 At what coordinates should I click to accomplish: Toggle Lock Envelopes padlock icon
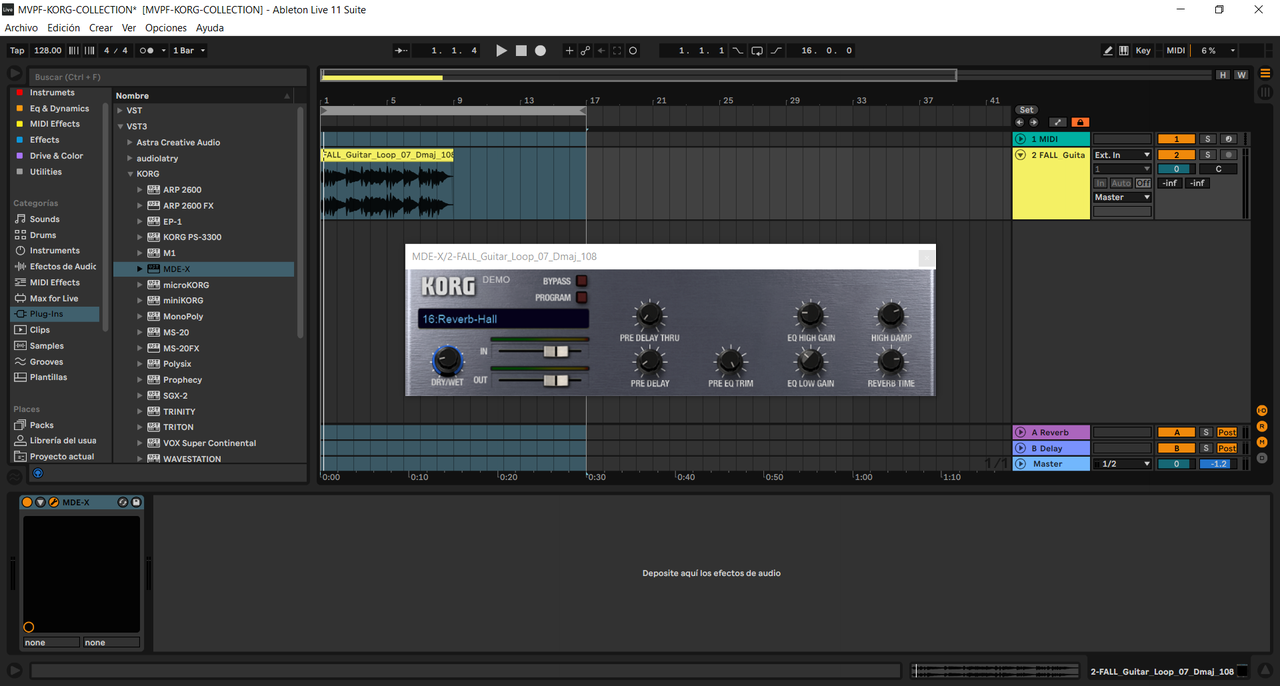(1080, 122)
